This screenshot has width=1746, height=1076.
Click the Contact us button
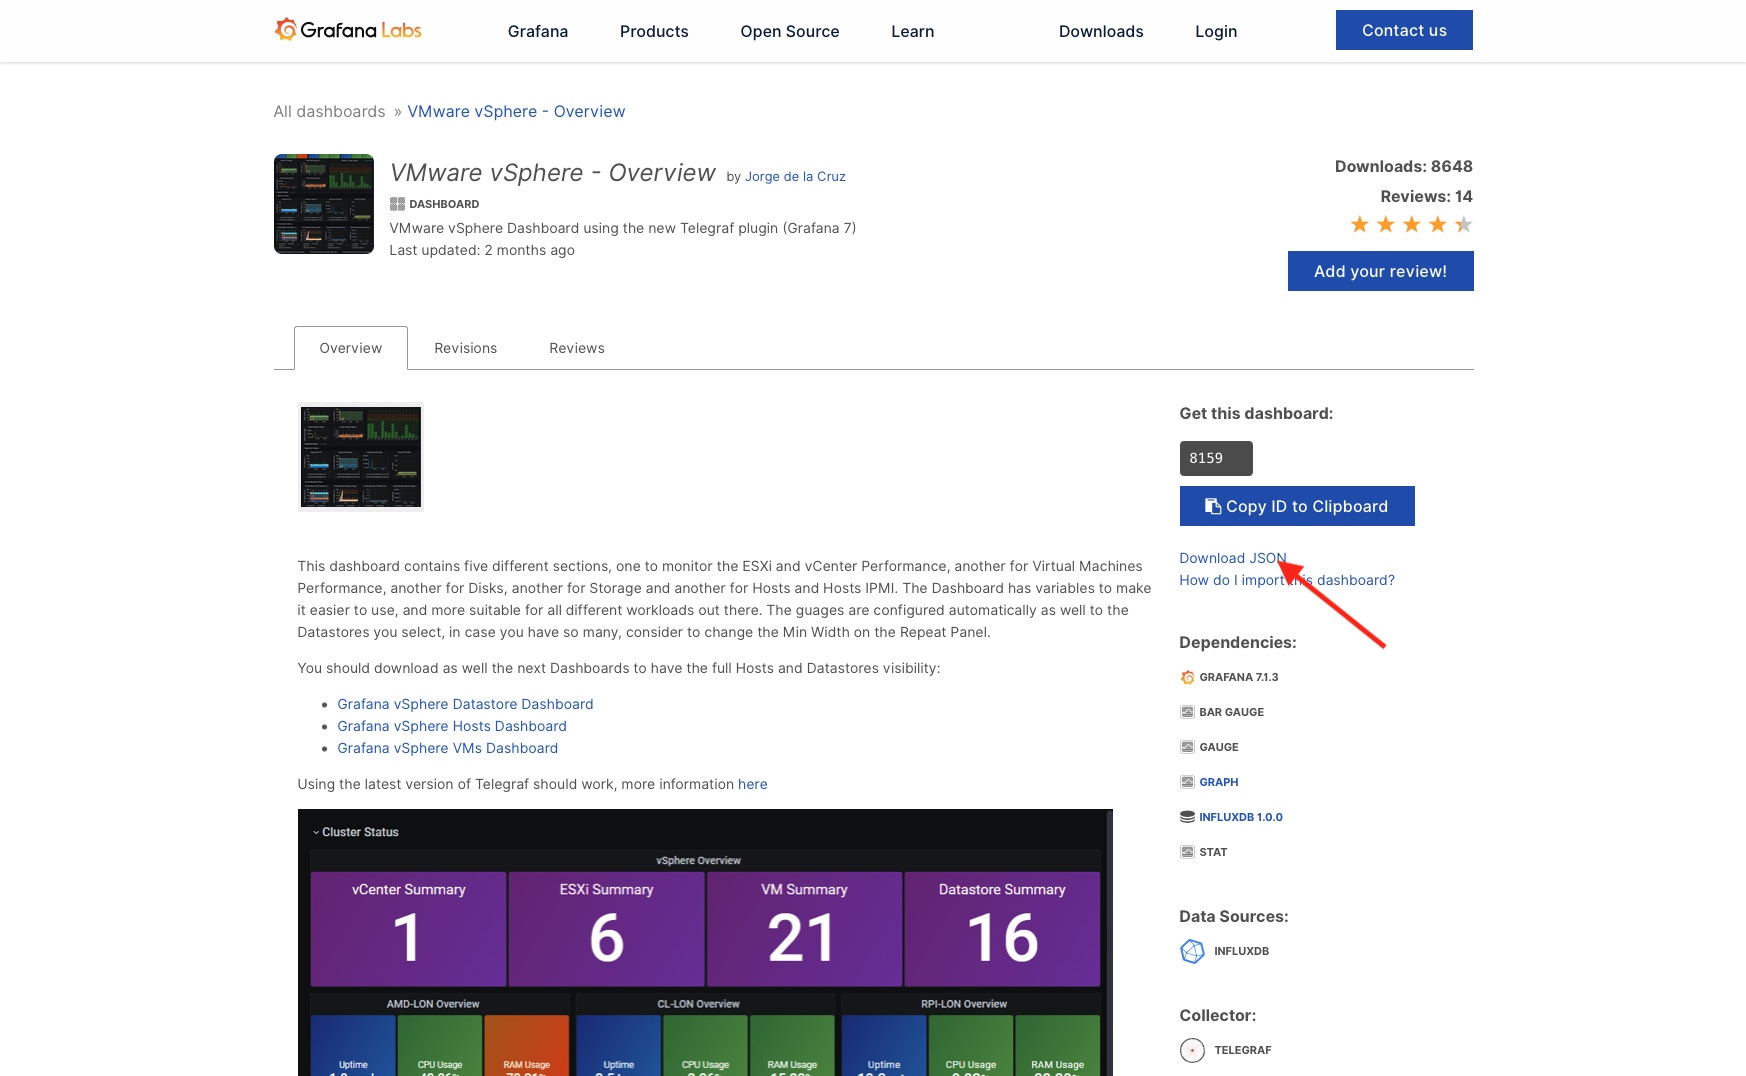pos(1404,30)
